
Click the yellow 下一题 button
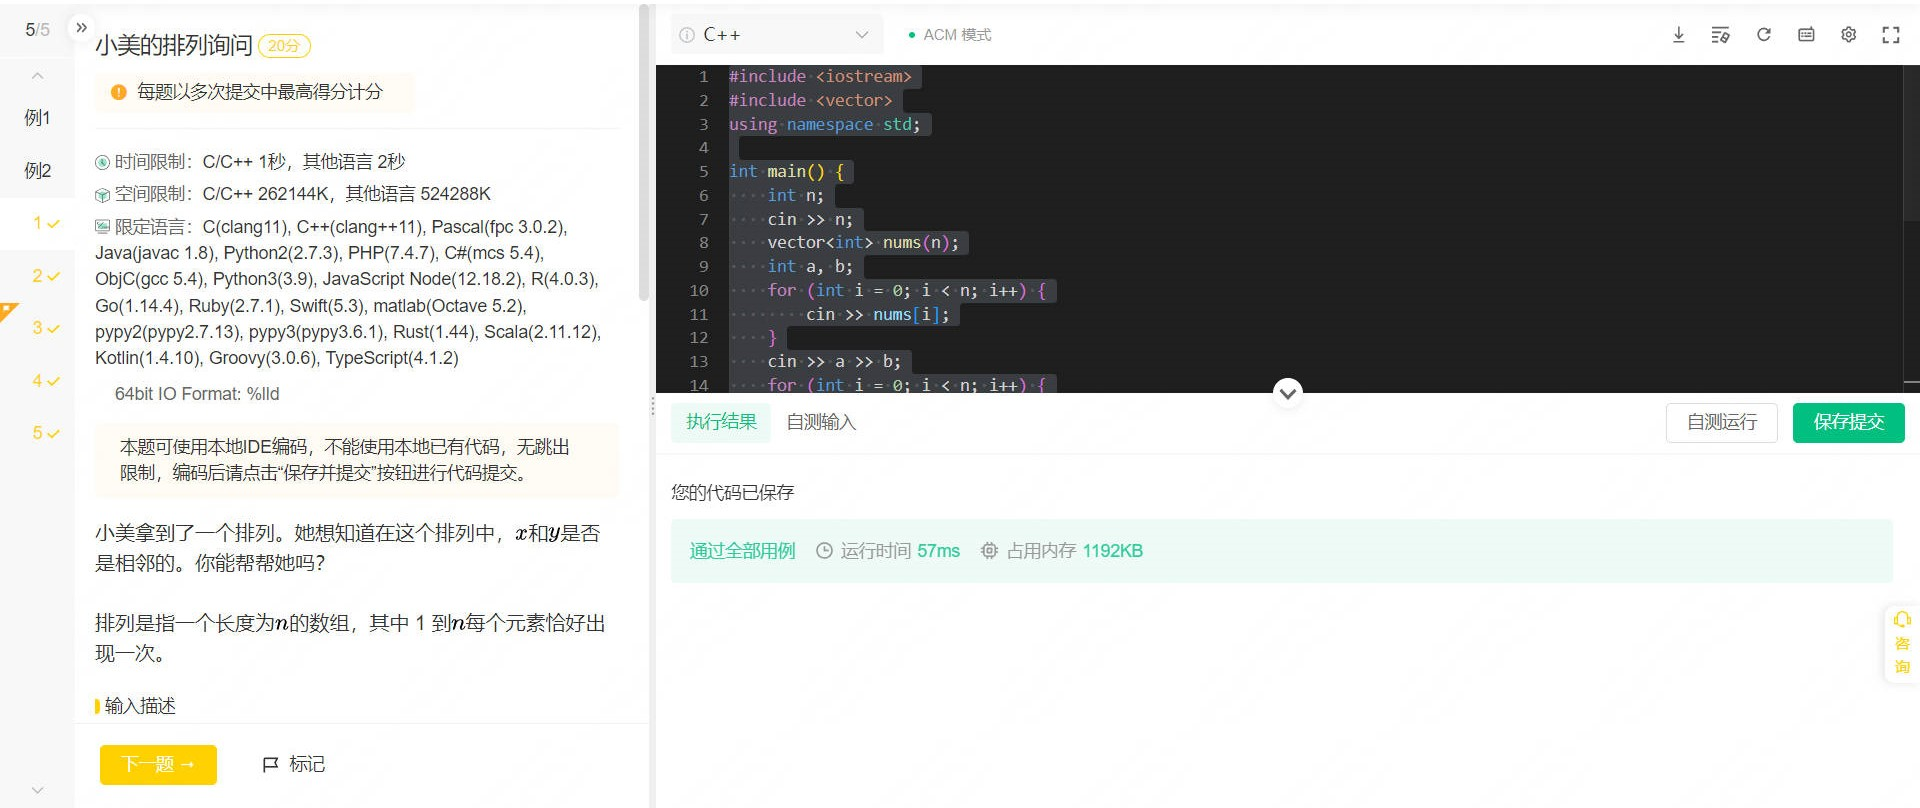[x=158, y=765]
